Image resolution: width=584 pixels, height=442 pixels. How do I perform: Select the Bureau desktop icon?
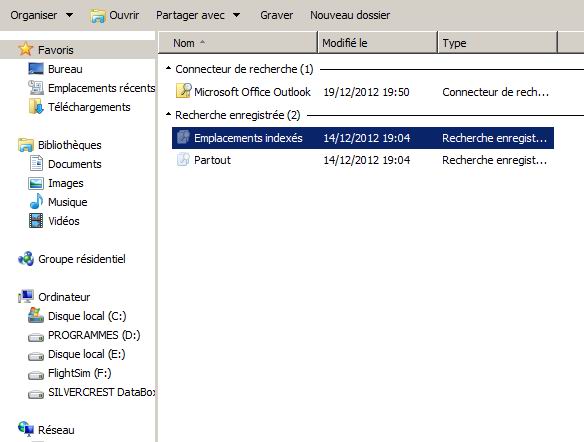tap(36, 69)
